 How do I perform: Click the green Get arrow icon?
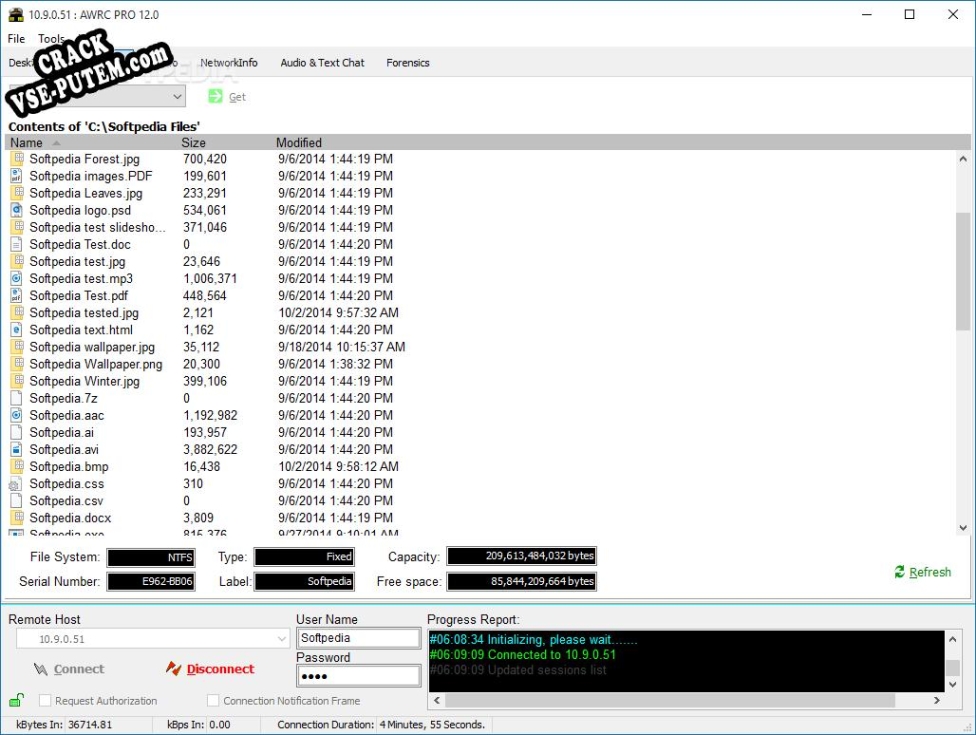pyautogui.click(x=213, y=96)
